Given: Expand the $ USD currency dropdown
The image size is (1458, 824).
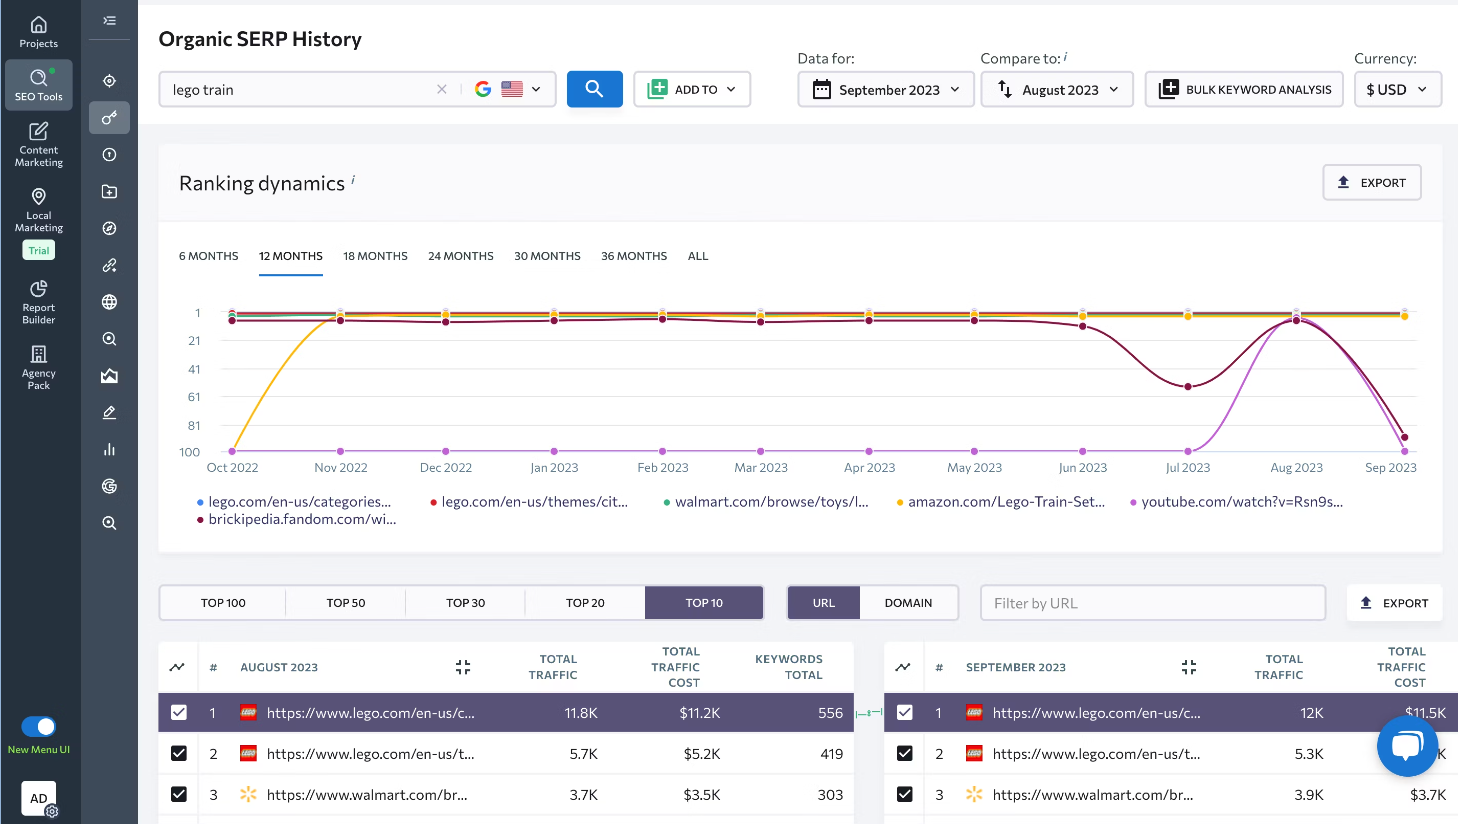Looking at the screenshot, I should (x=1397, y=89).
